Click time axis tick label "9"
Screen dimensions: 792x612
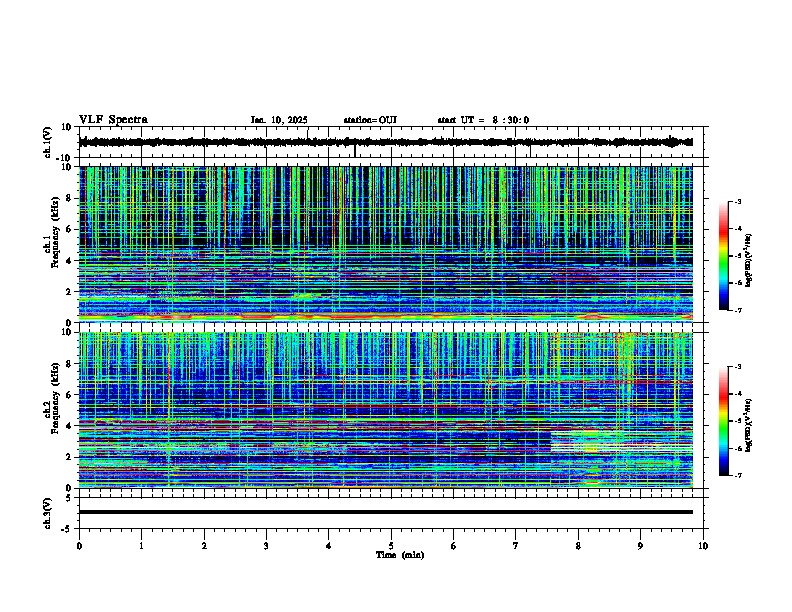pyautogui.click(x=640, y=546)
